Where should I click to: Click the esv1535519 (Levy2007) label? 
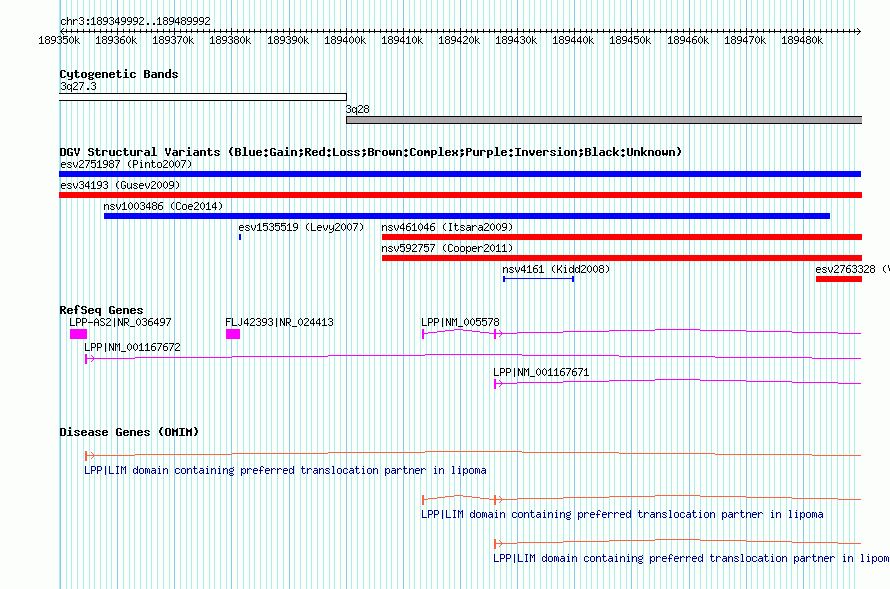[301, 228]
